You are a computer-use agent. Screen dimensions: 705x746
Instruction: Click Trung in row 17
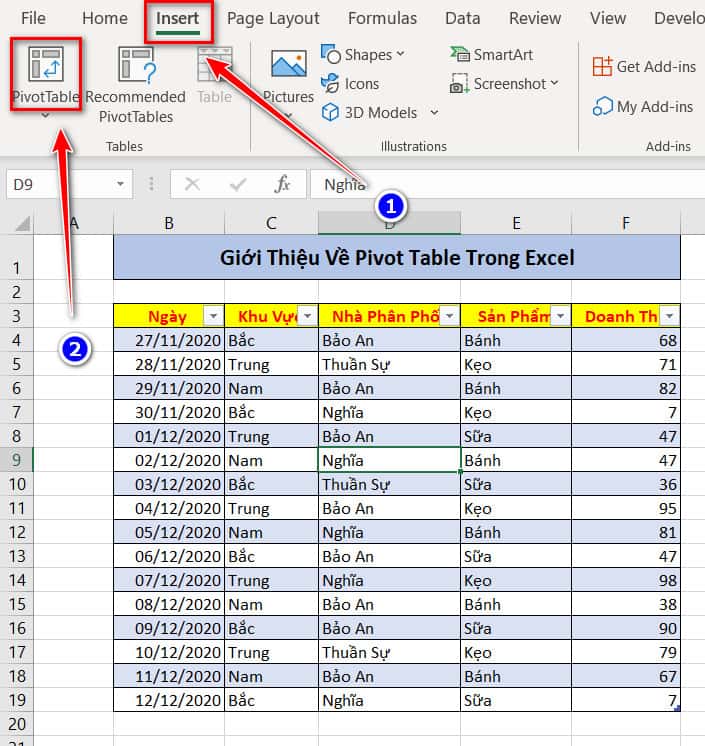pos(271,652)
